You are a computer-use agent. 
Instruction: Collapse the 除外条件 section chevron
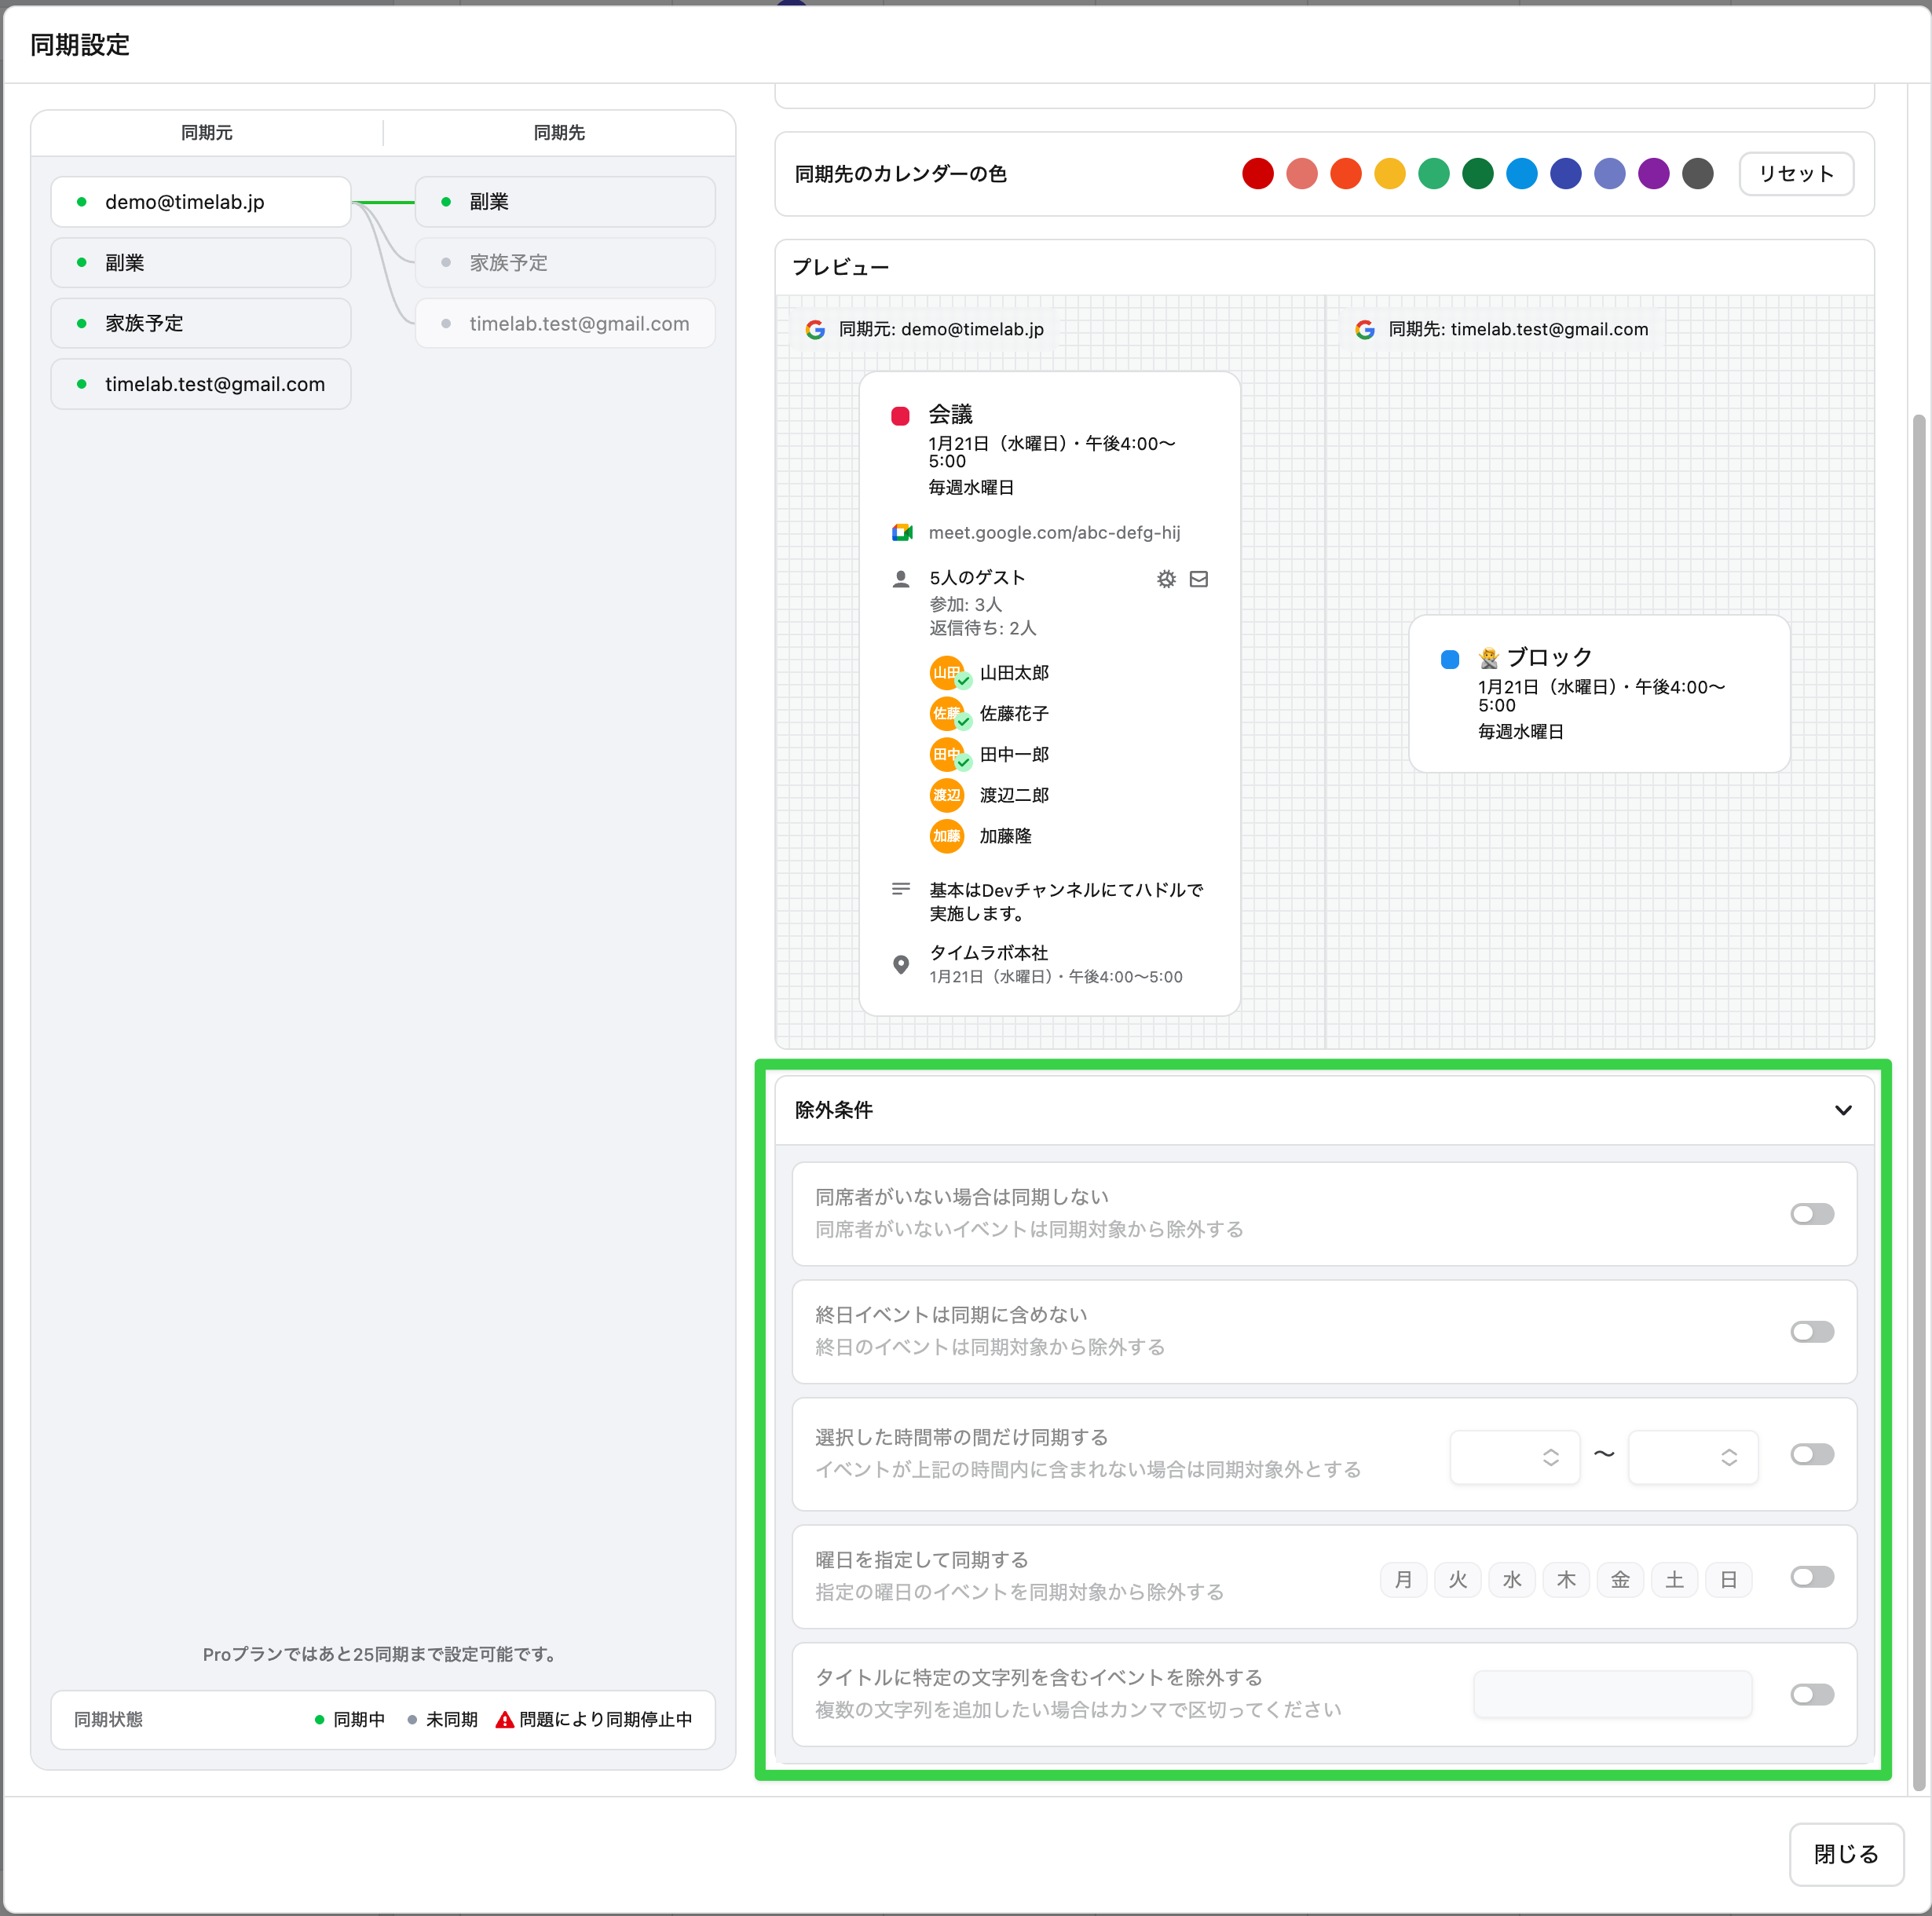(x=1843, y=1111)
